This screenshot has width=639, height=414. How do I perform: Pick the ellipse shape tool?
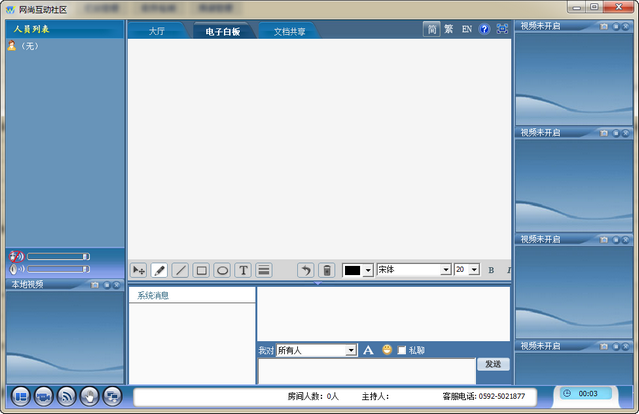pos(222,270)
